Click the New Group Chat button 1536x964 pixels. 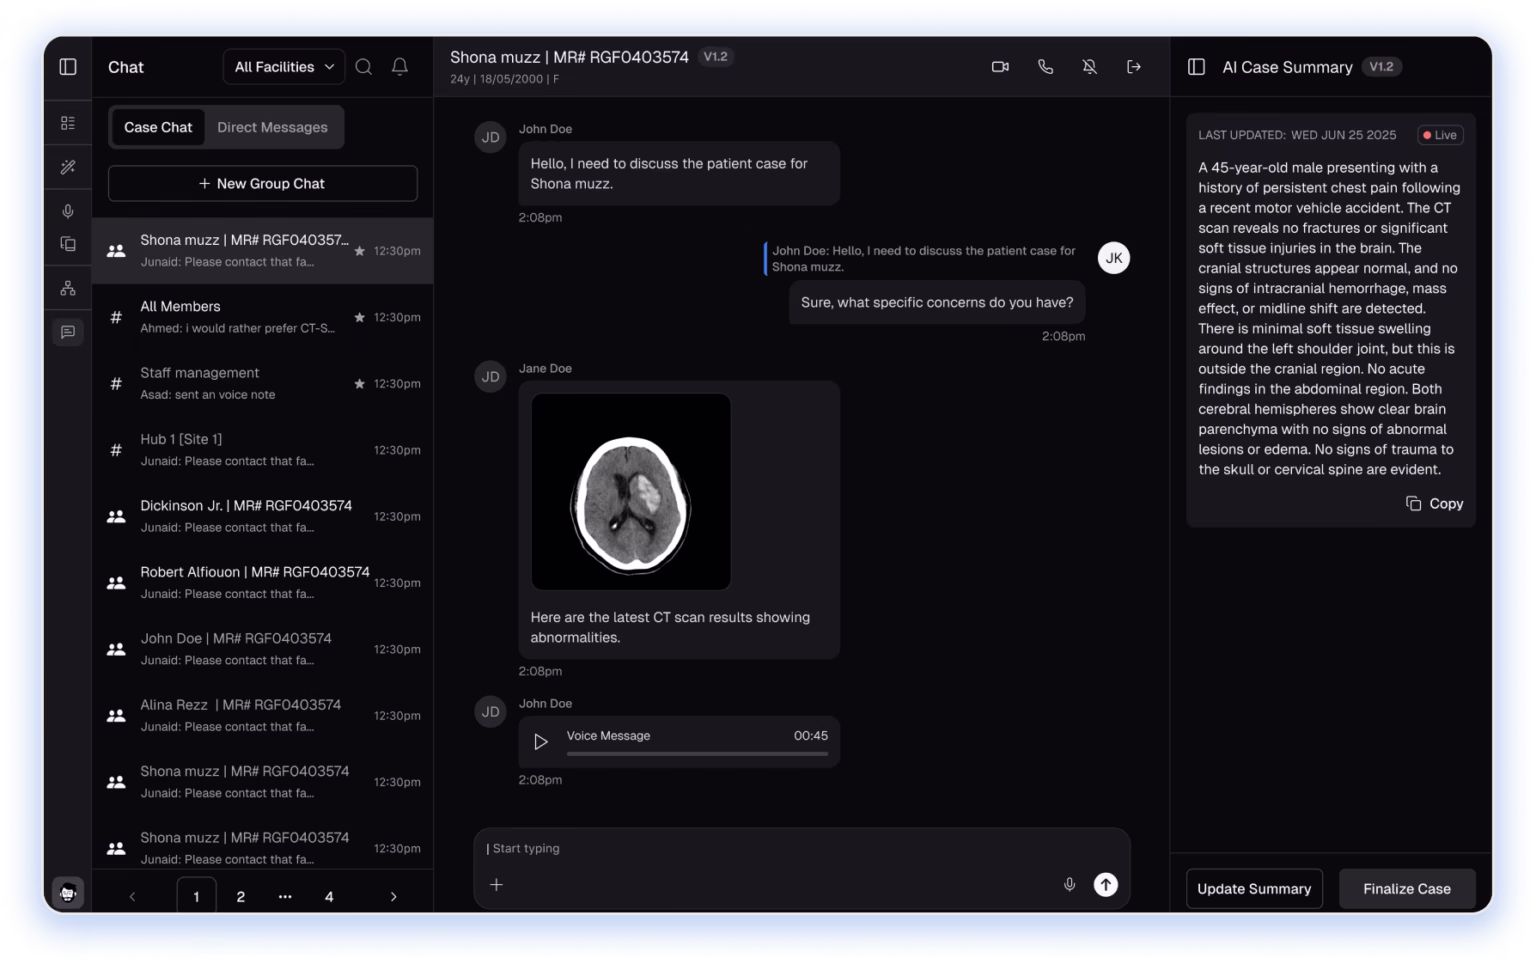pyautogui.click(x=262, y=184)
